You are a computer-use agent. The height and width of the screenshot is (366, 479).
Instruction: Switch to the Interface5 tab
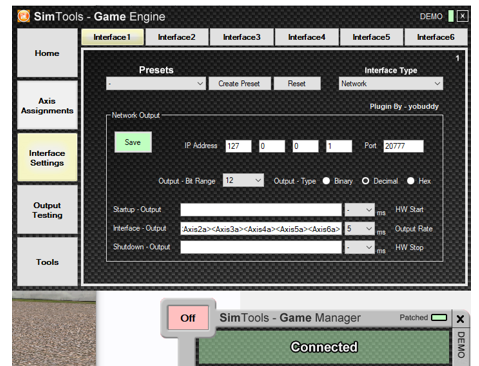point(371,37)
